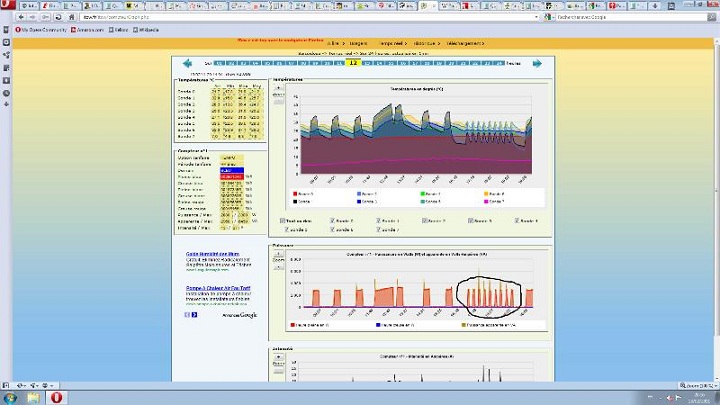Open the Opera main menu button
The height and width of the screenshot is (405, 720).
coord(6,5)
